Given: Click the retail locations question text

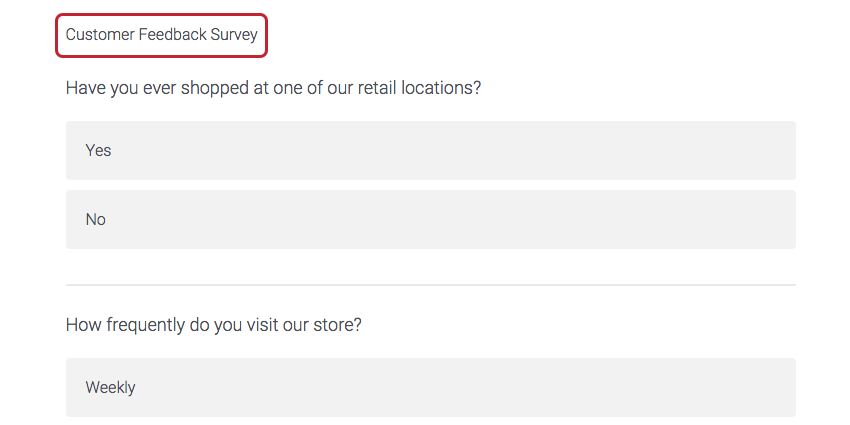Looking at the screenshot, I should pos(273,88).
